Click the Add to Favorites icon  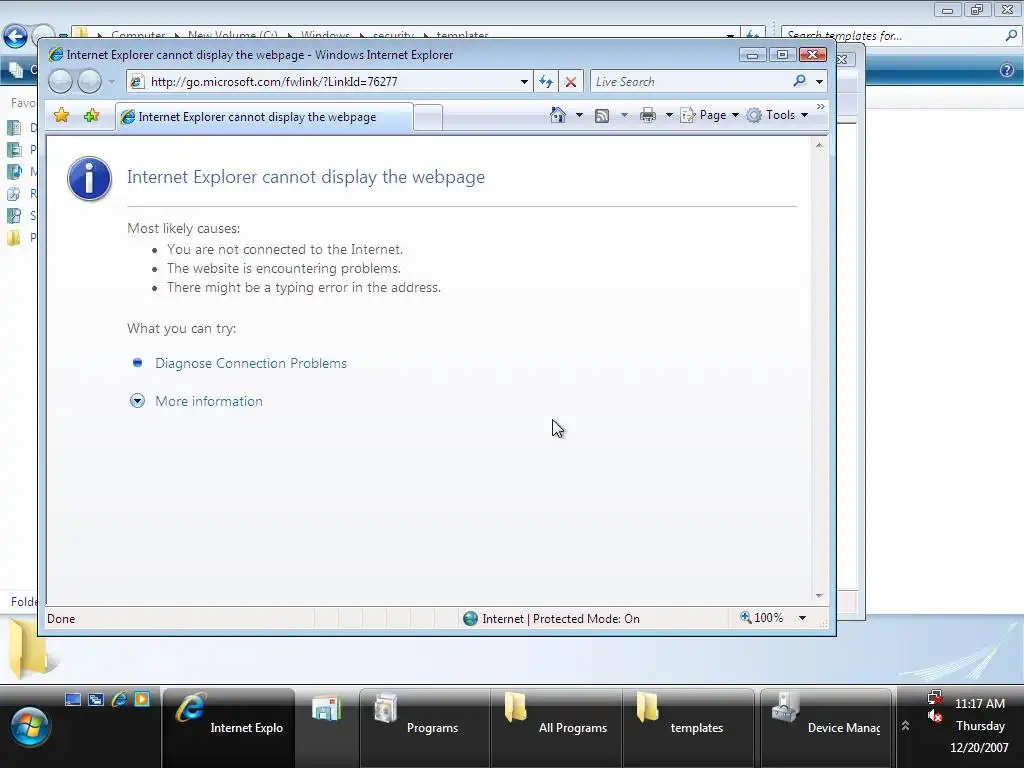[91, 116]
